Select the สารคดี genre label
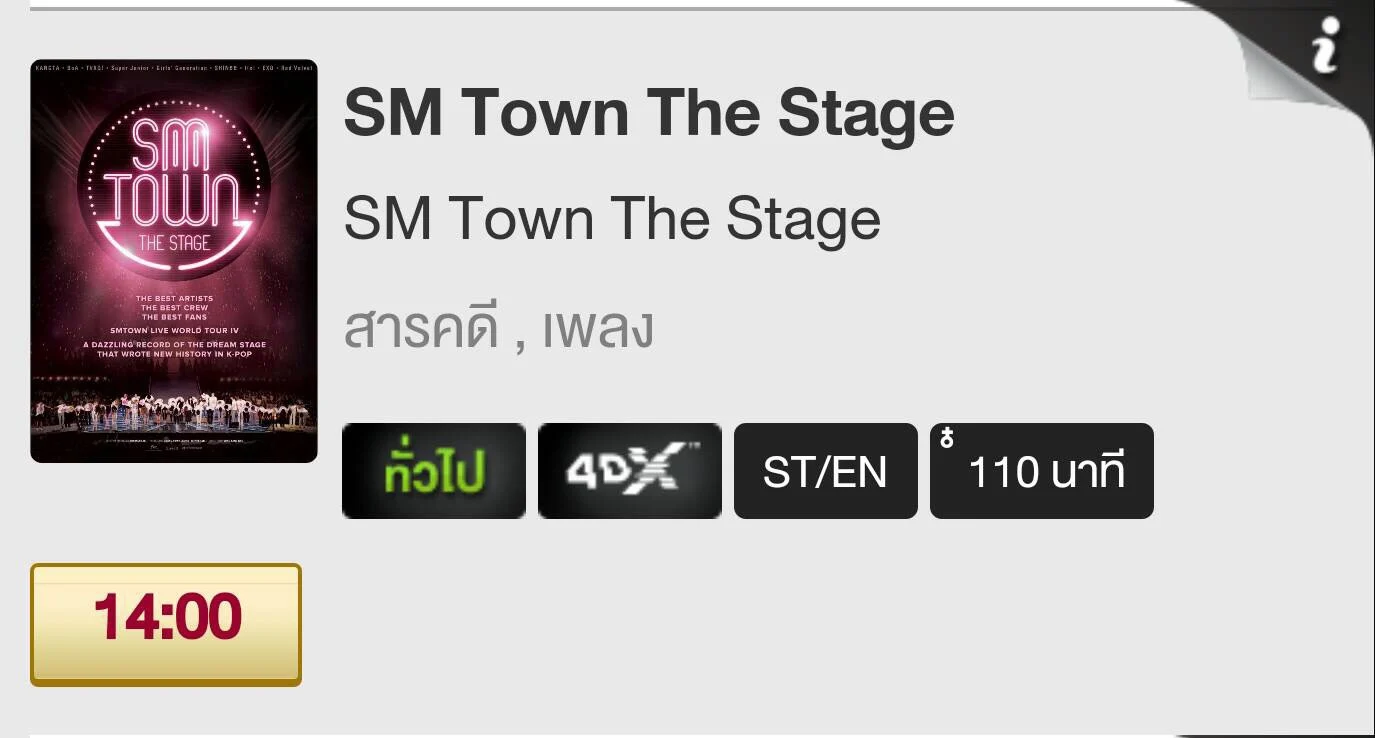 point(420,327)
